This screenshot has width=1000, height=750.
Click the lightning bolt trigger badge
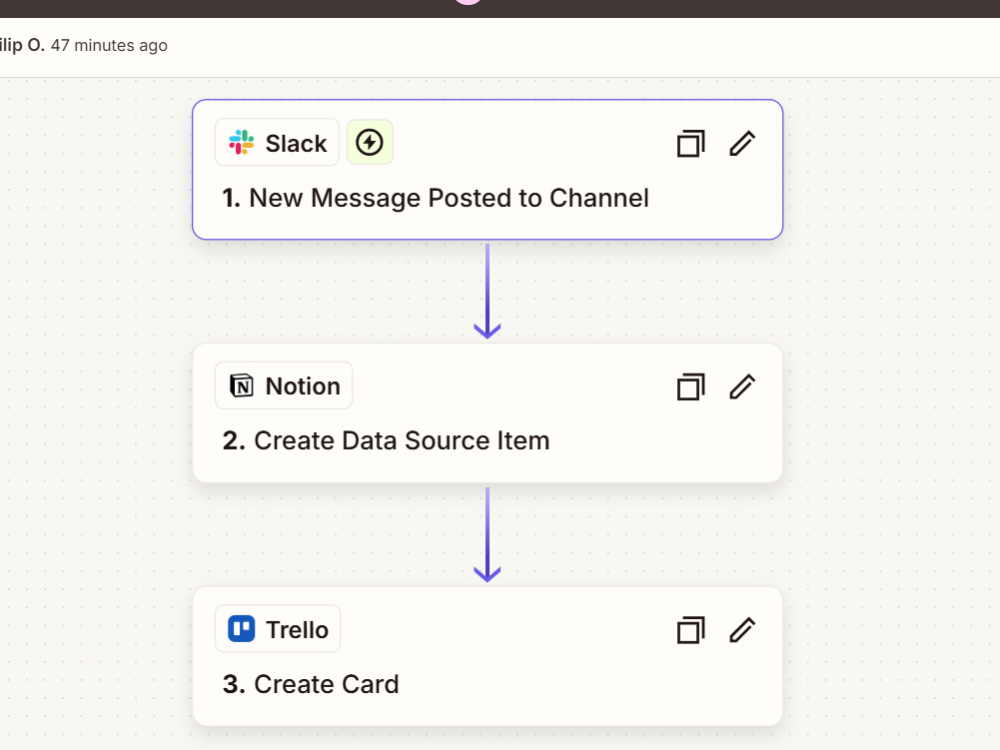coord(370,142)
